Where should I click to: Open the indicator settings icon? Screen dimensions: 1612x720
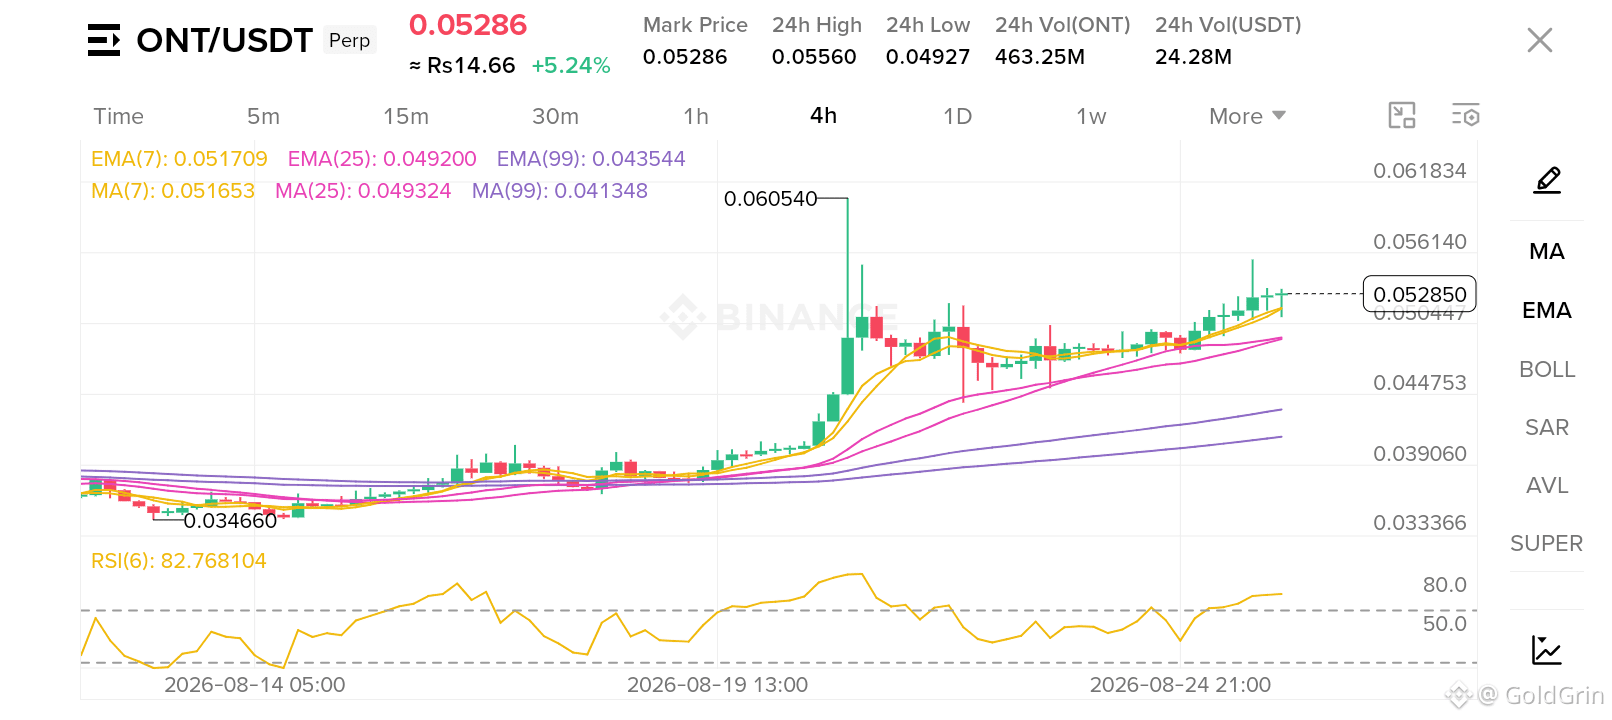click(x=1466, y=116)
